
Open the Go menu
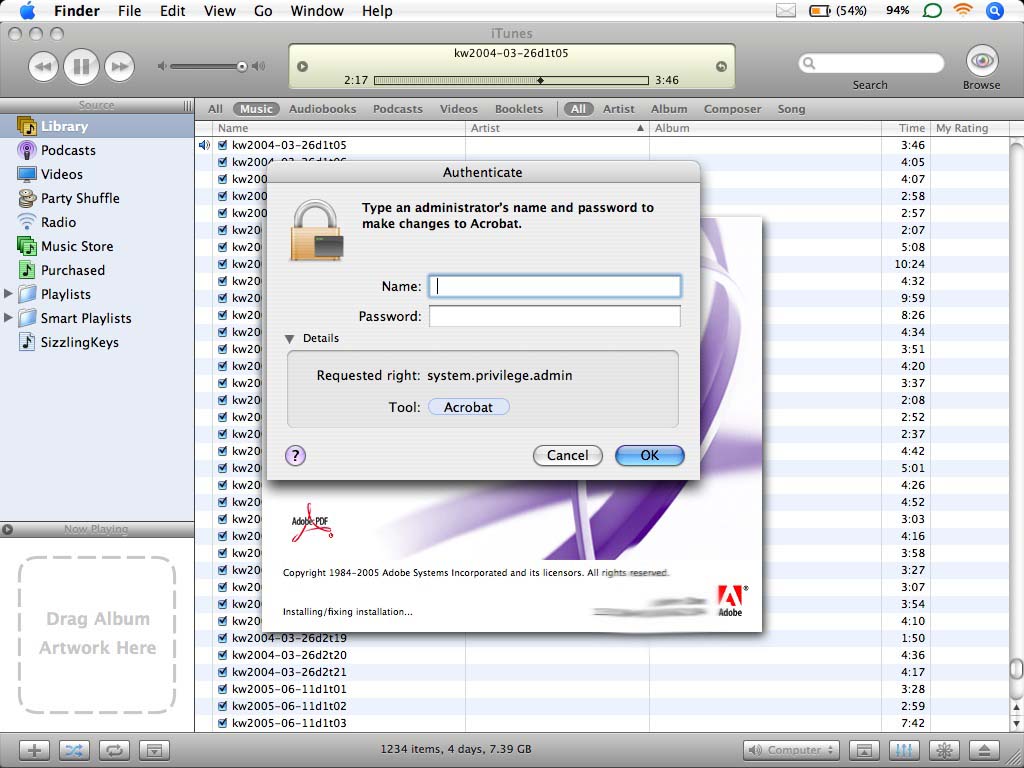(263, 10)
